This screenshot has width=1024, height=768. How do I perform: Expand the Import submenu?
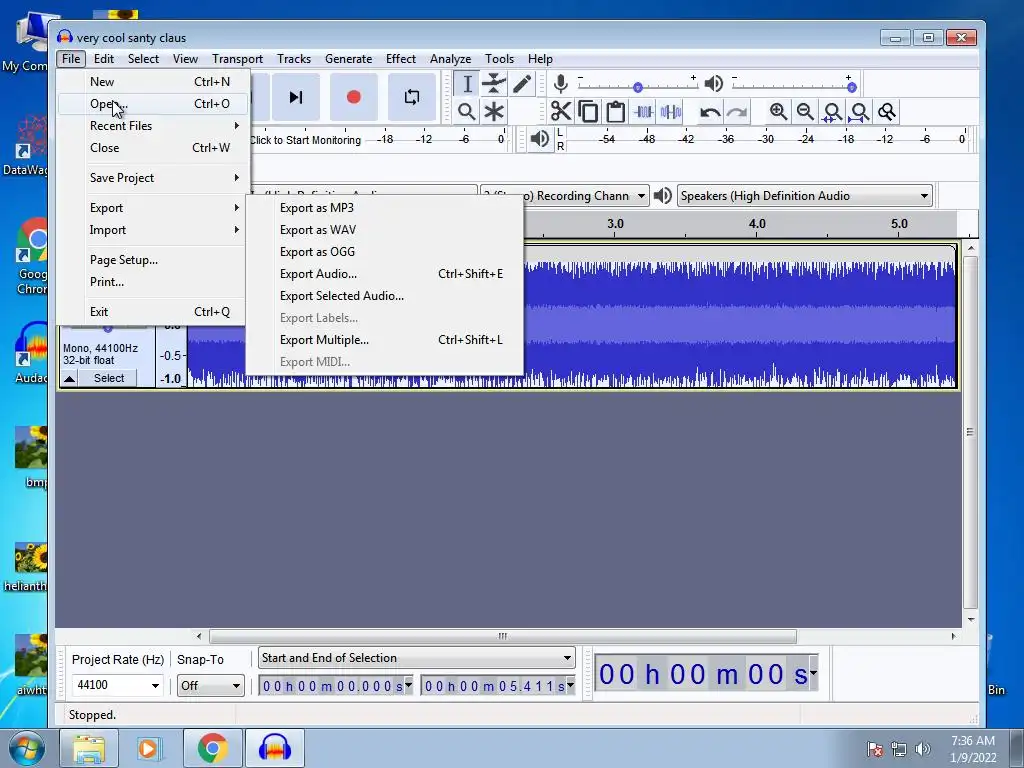tap(153, 230)
